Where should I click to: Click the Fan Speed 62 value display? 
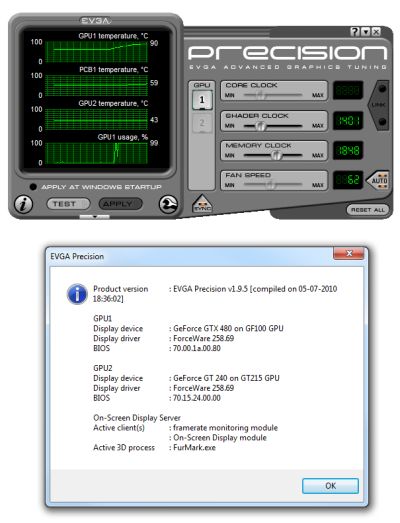(348, 180)
